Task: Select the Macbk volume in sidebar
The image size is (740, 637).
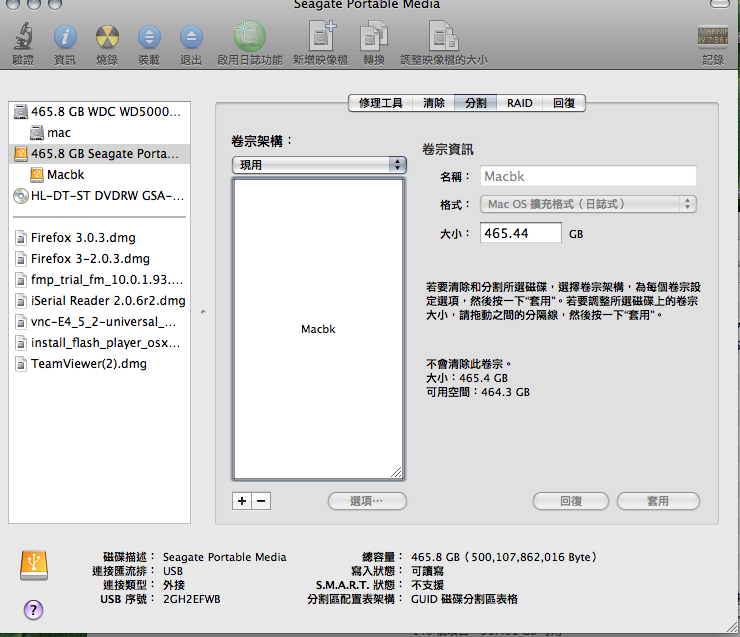Action: coord(99,175)
